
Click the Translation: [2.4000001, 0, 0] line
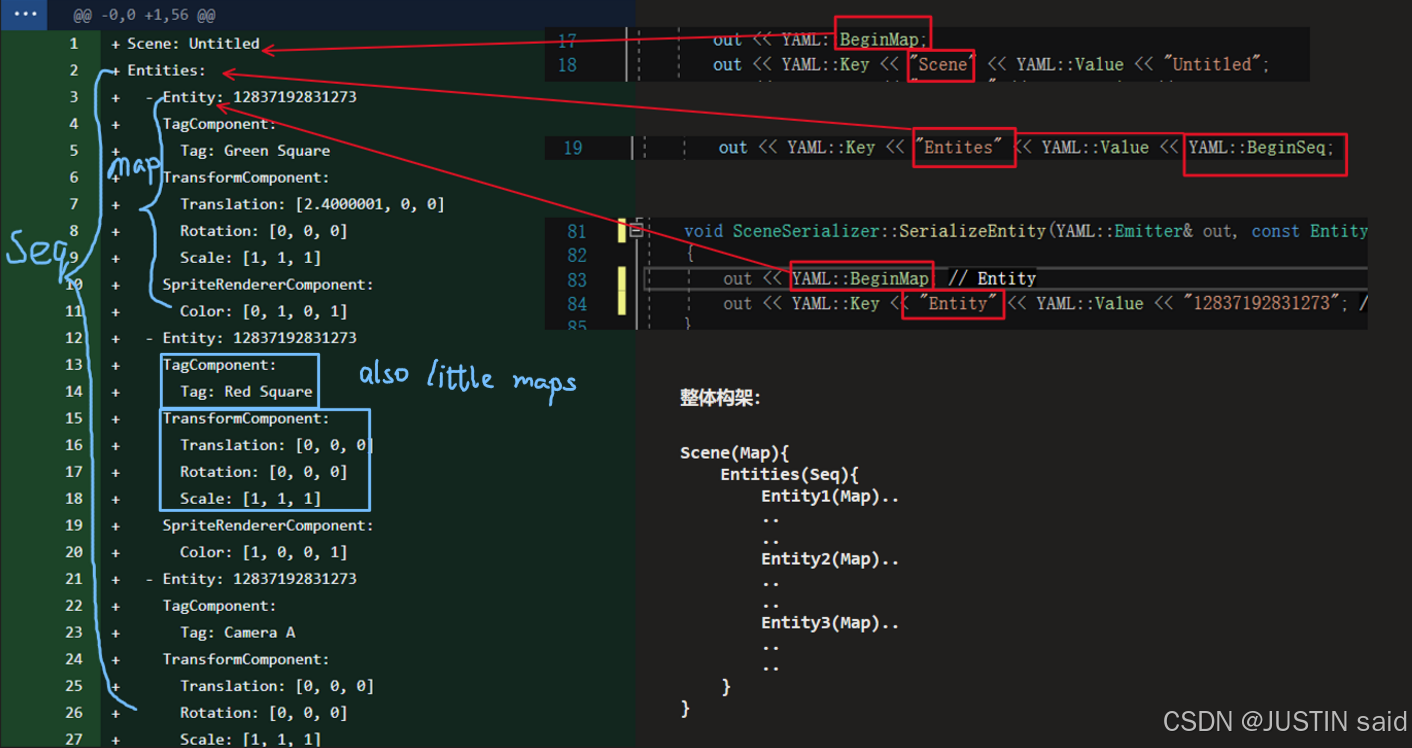312,204
